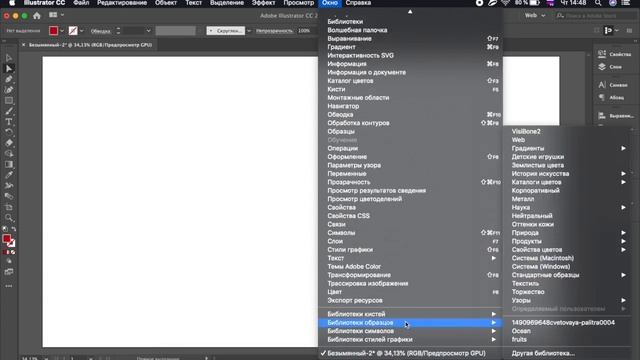This screenshot has width=640, height=360.
Task: Click the Непрозрачность label
Action: 274,31
